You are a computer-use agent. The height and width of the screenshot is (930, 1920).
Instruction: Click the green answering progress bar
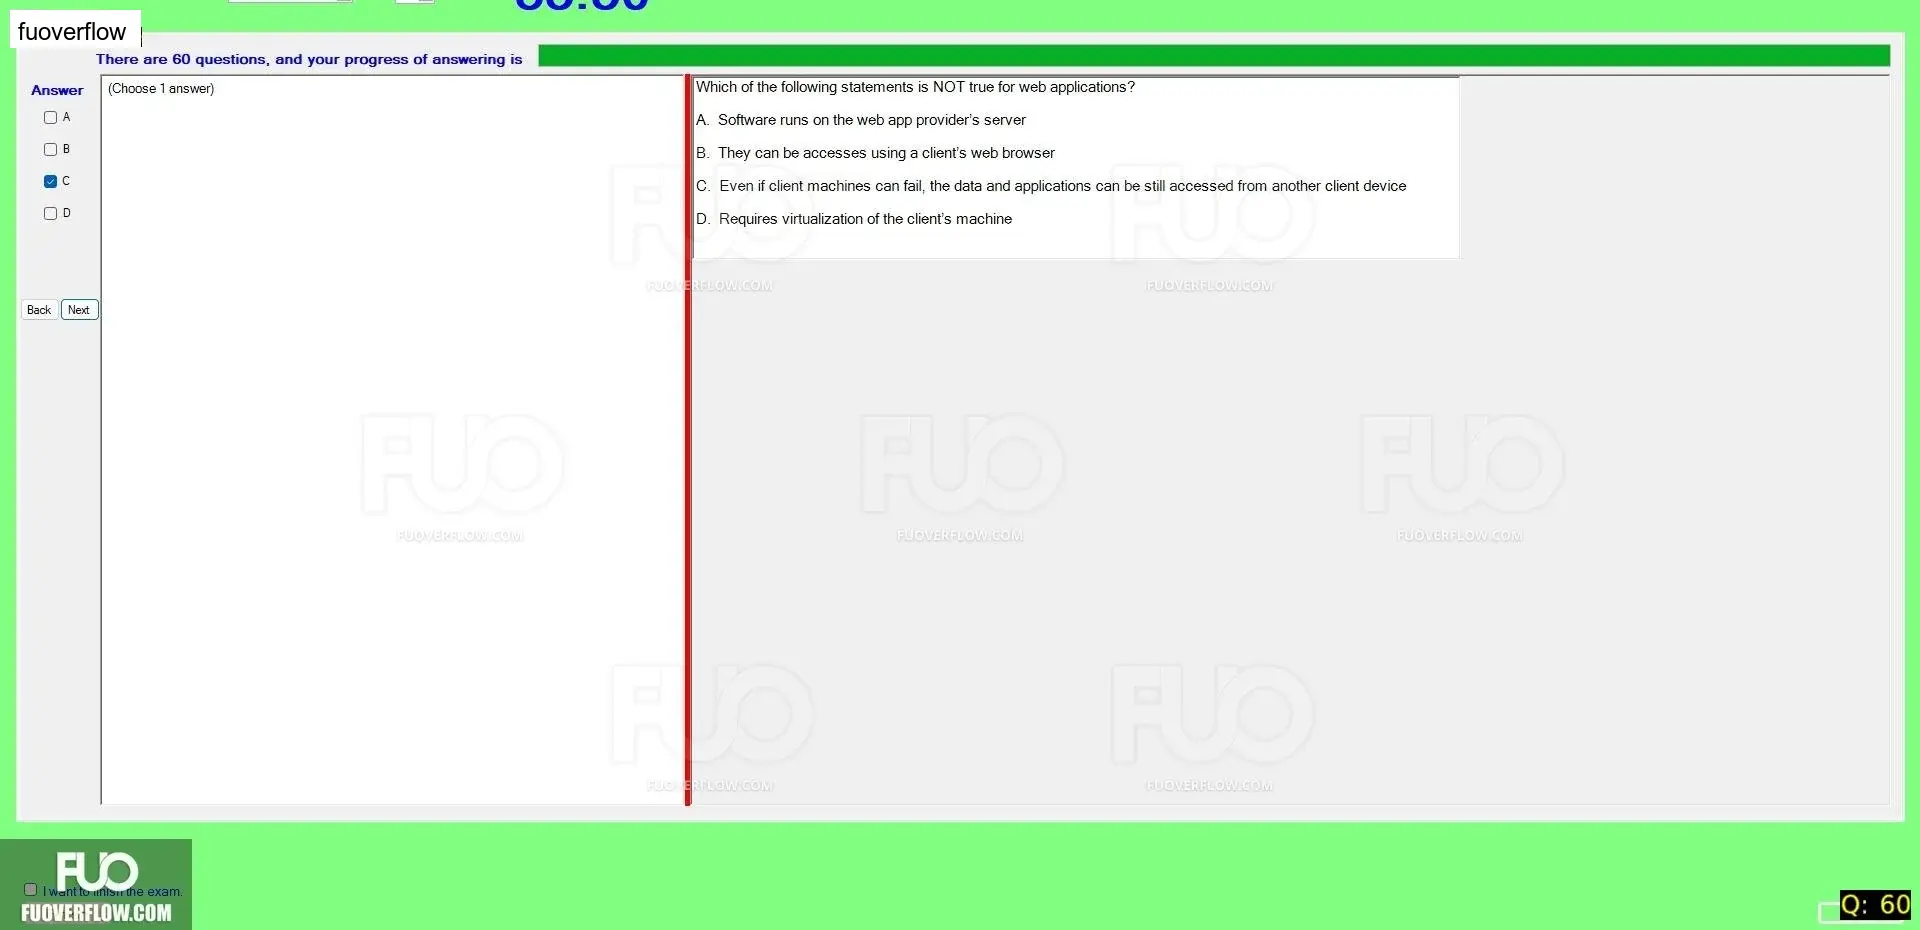click(x=1213, y=57)
